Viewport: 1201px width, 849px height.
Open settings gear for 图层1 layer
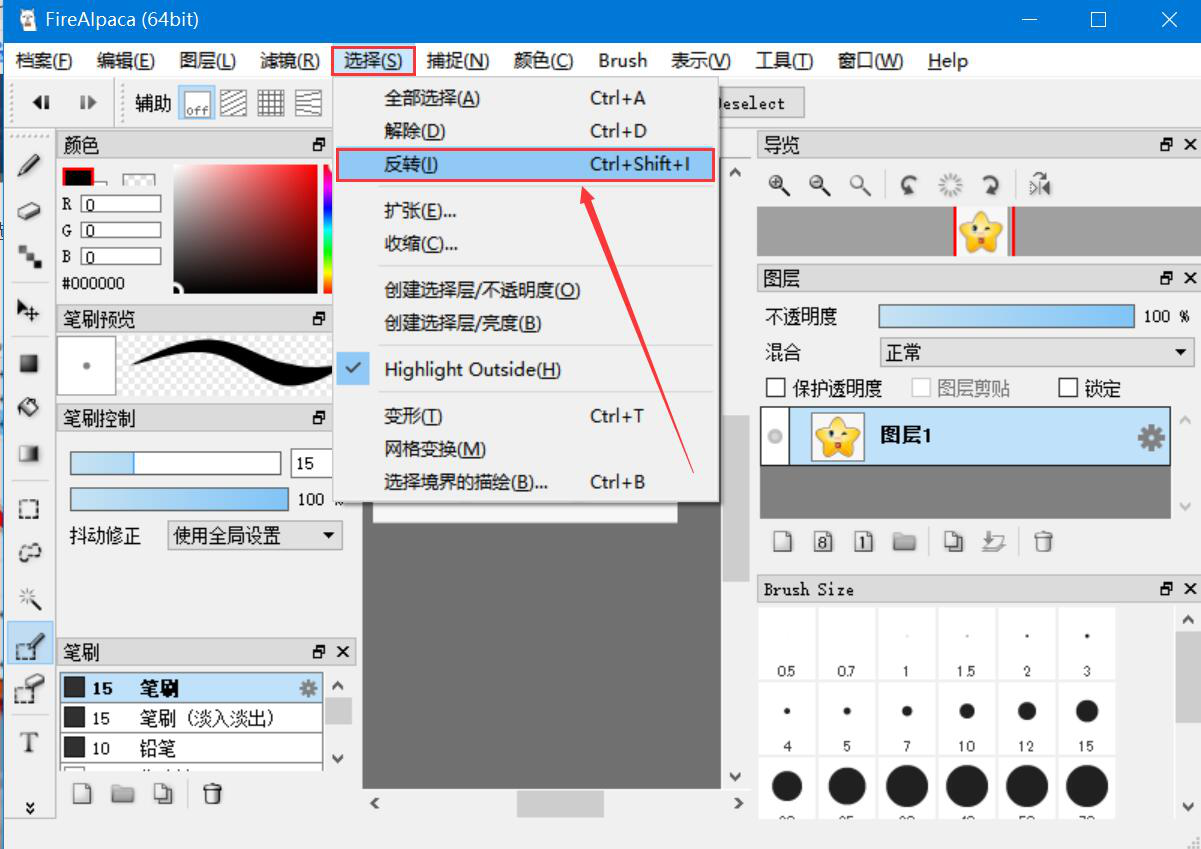[1151, 437]
